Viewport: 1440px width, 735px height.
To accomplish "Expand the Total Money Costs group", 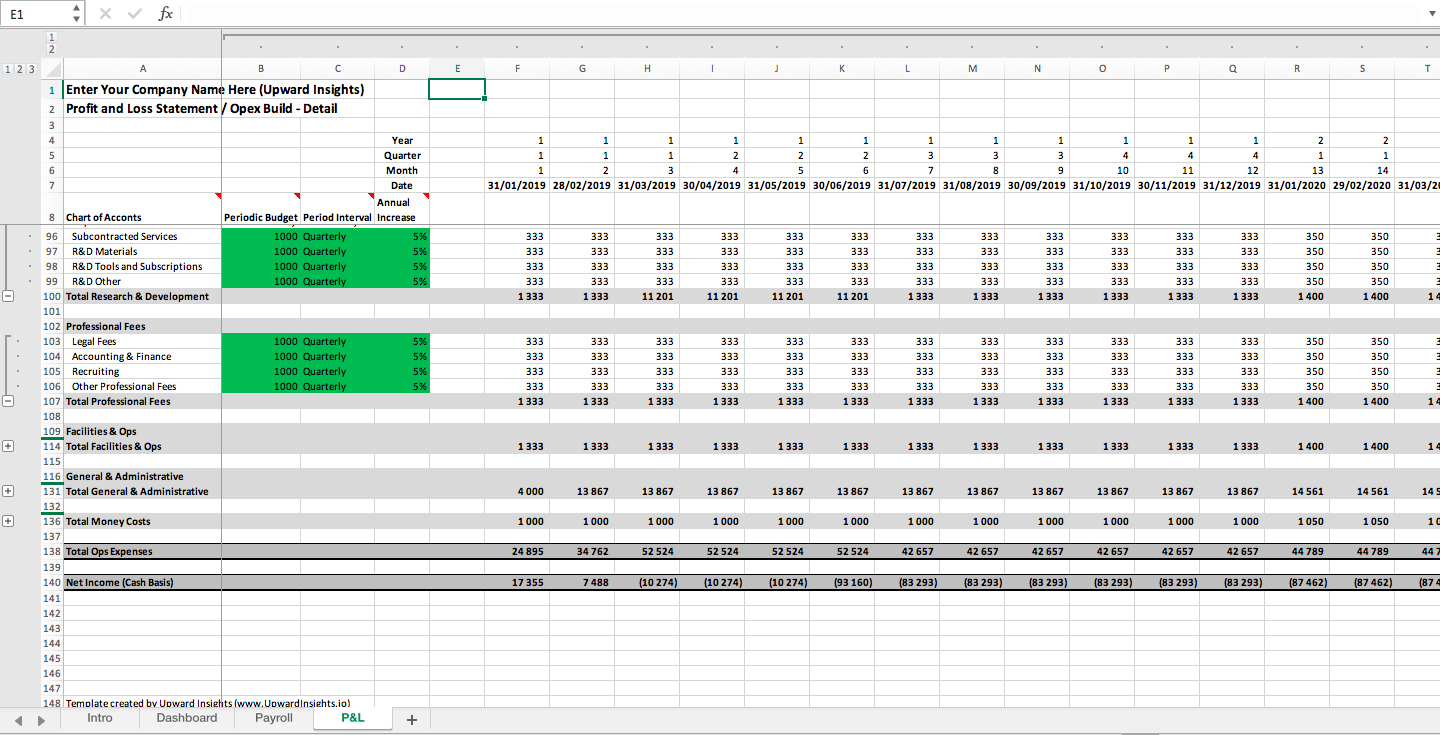I will tap(9, 521).
